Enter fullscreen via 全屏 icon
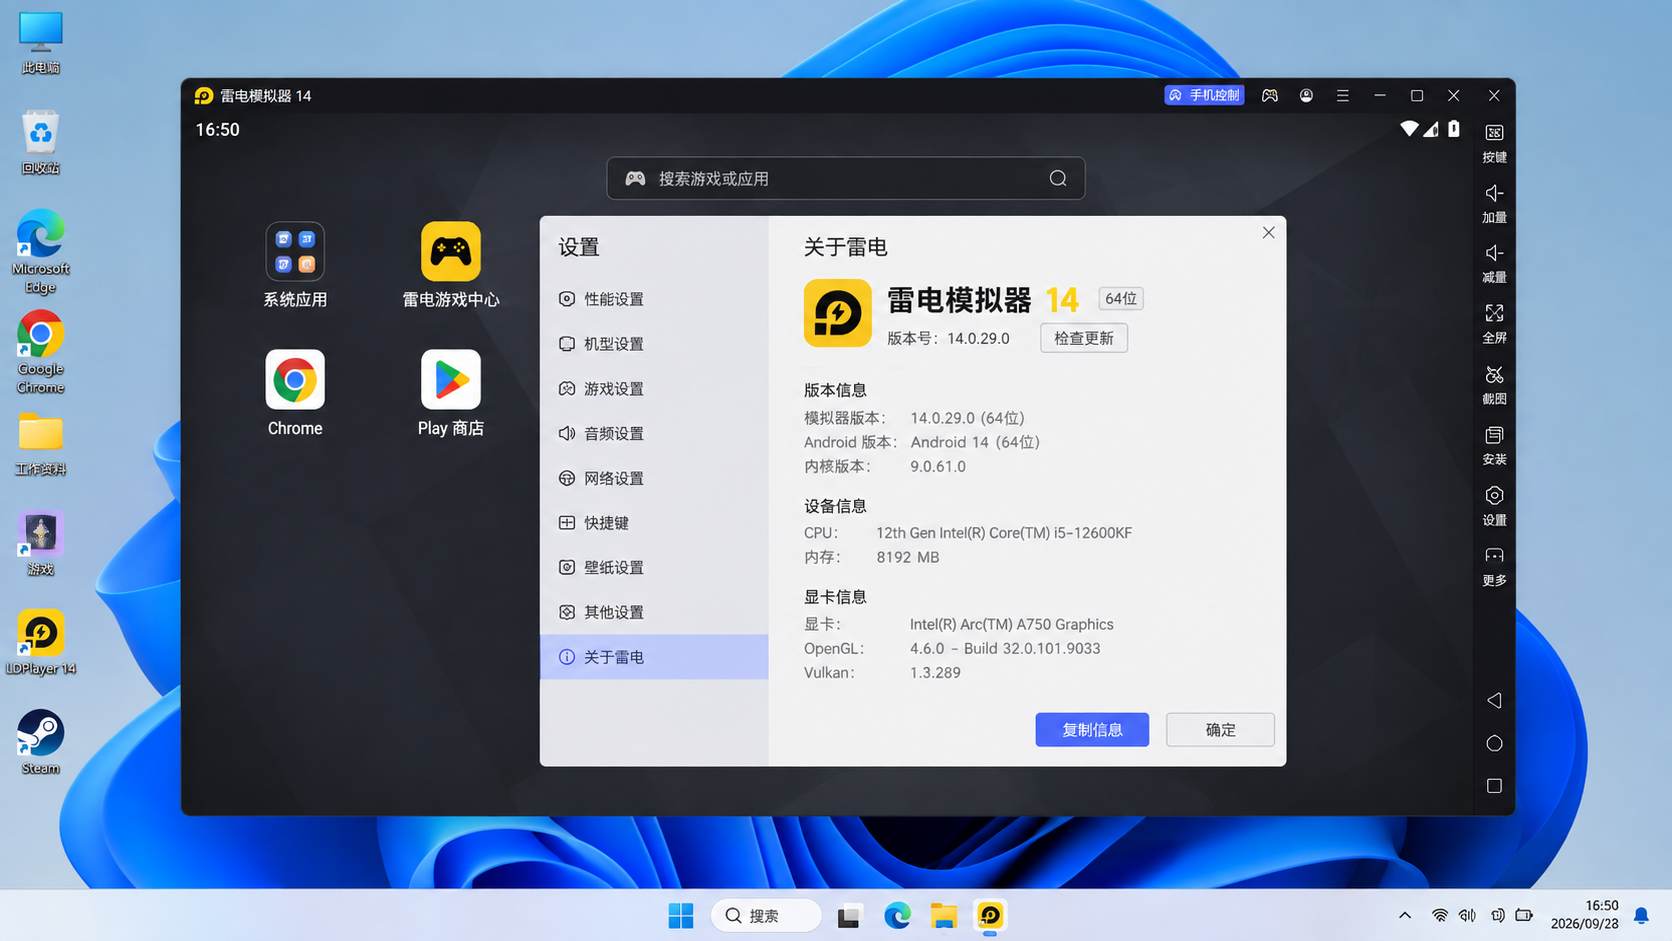 pos(1494,324)
